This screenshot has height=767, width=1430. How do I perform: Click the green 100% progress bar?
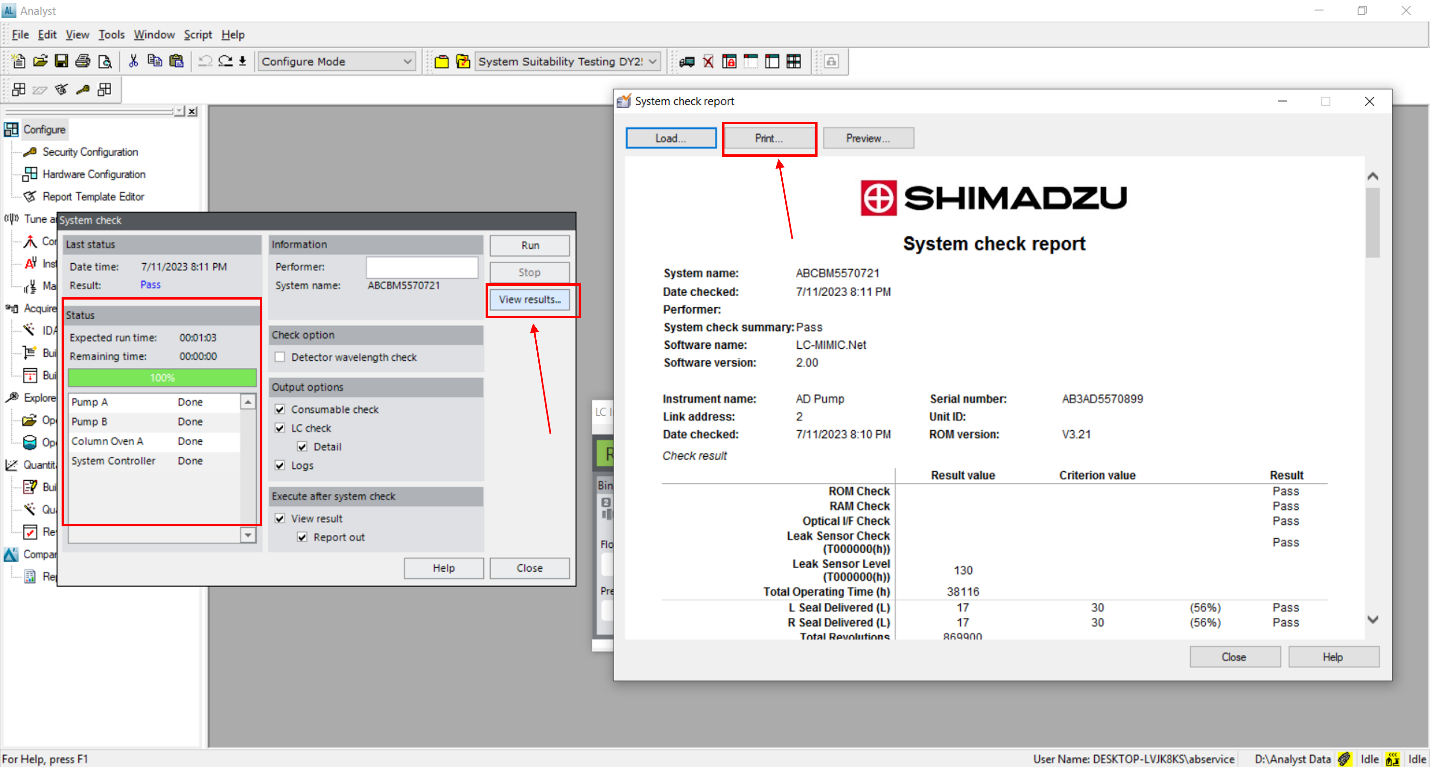point(162,376)
